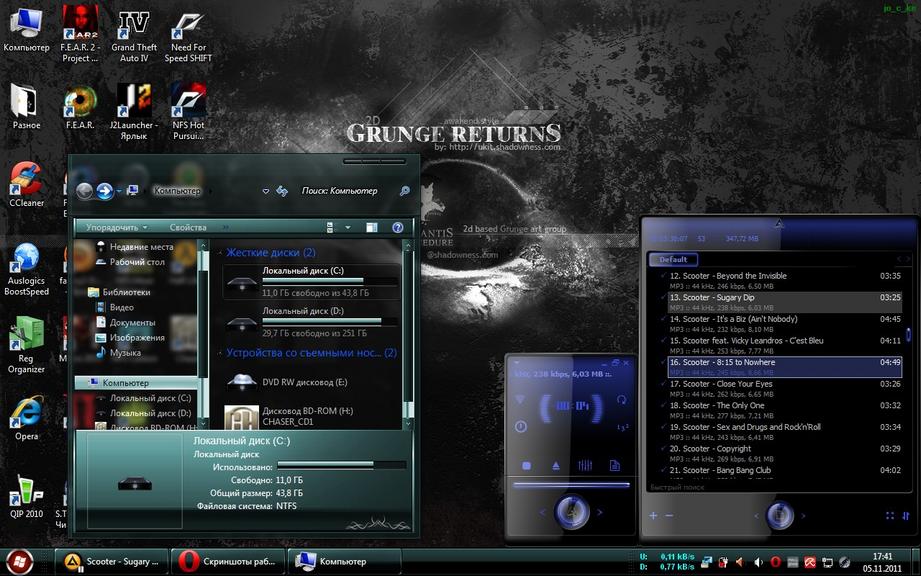Open the view options dropdown arrow

click(348, 228)
